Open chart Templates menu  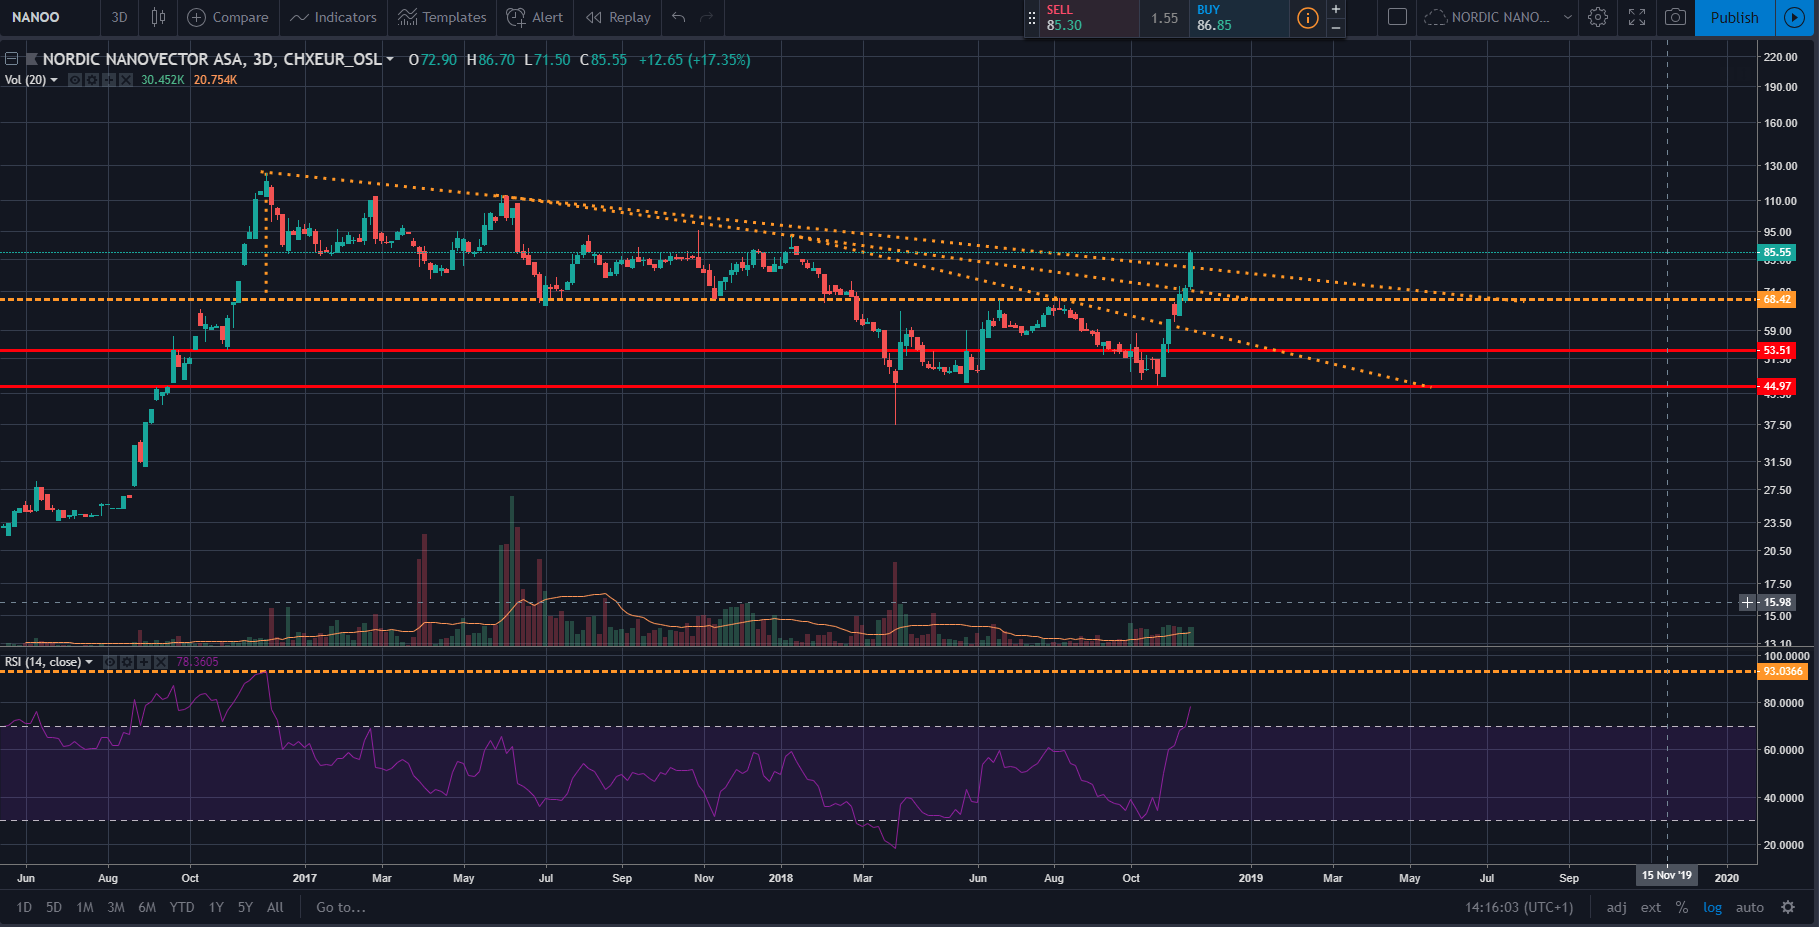pyautogui.click(x=442, y=17)
